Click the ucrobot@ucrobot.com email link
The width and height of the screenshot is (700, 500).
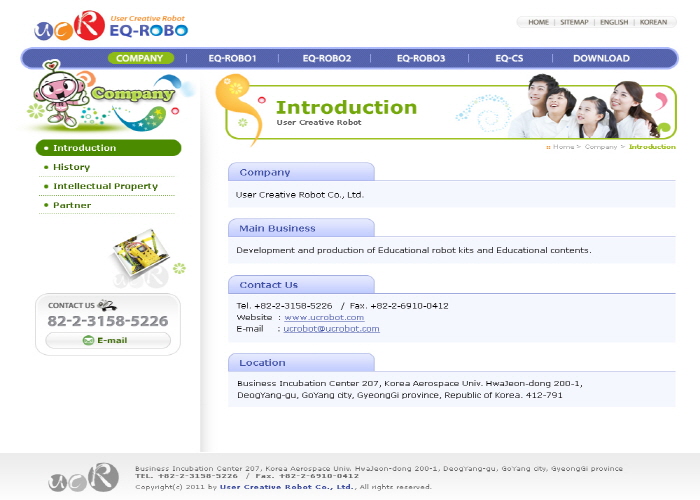tap(331, 329)
